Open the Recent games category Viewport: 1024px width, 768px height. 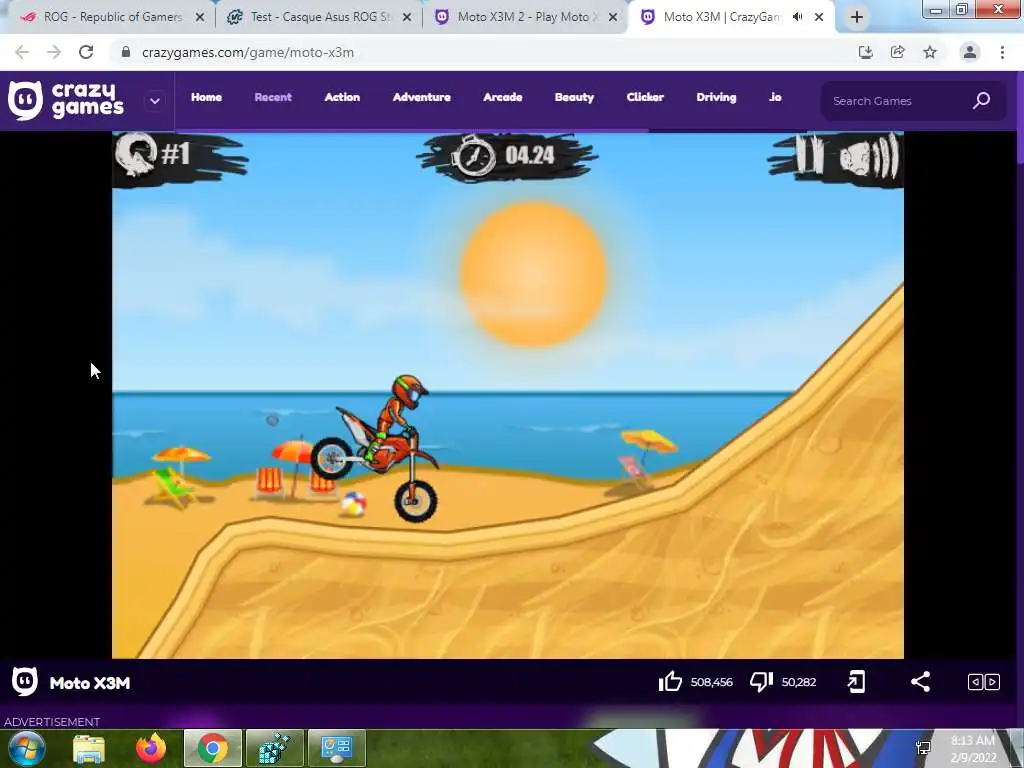(273, 97)
